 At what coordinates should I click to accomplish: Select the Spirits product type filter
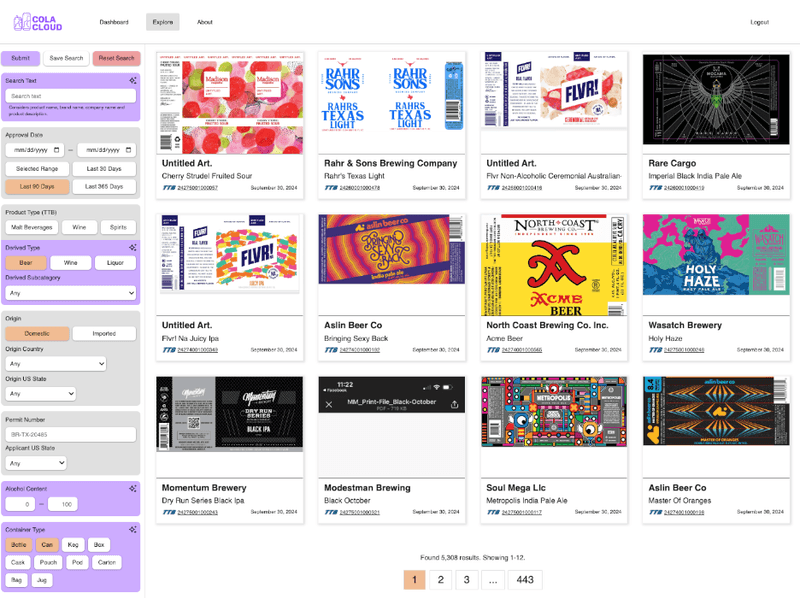point(119,226)
